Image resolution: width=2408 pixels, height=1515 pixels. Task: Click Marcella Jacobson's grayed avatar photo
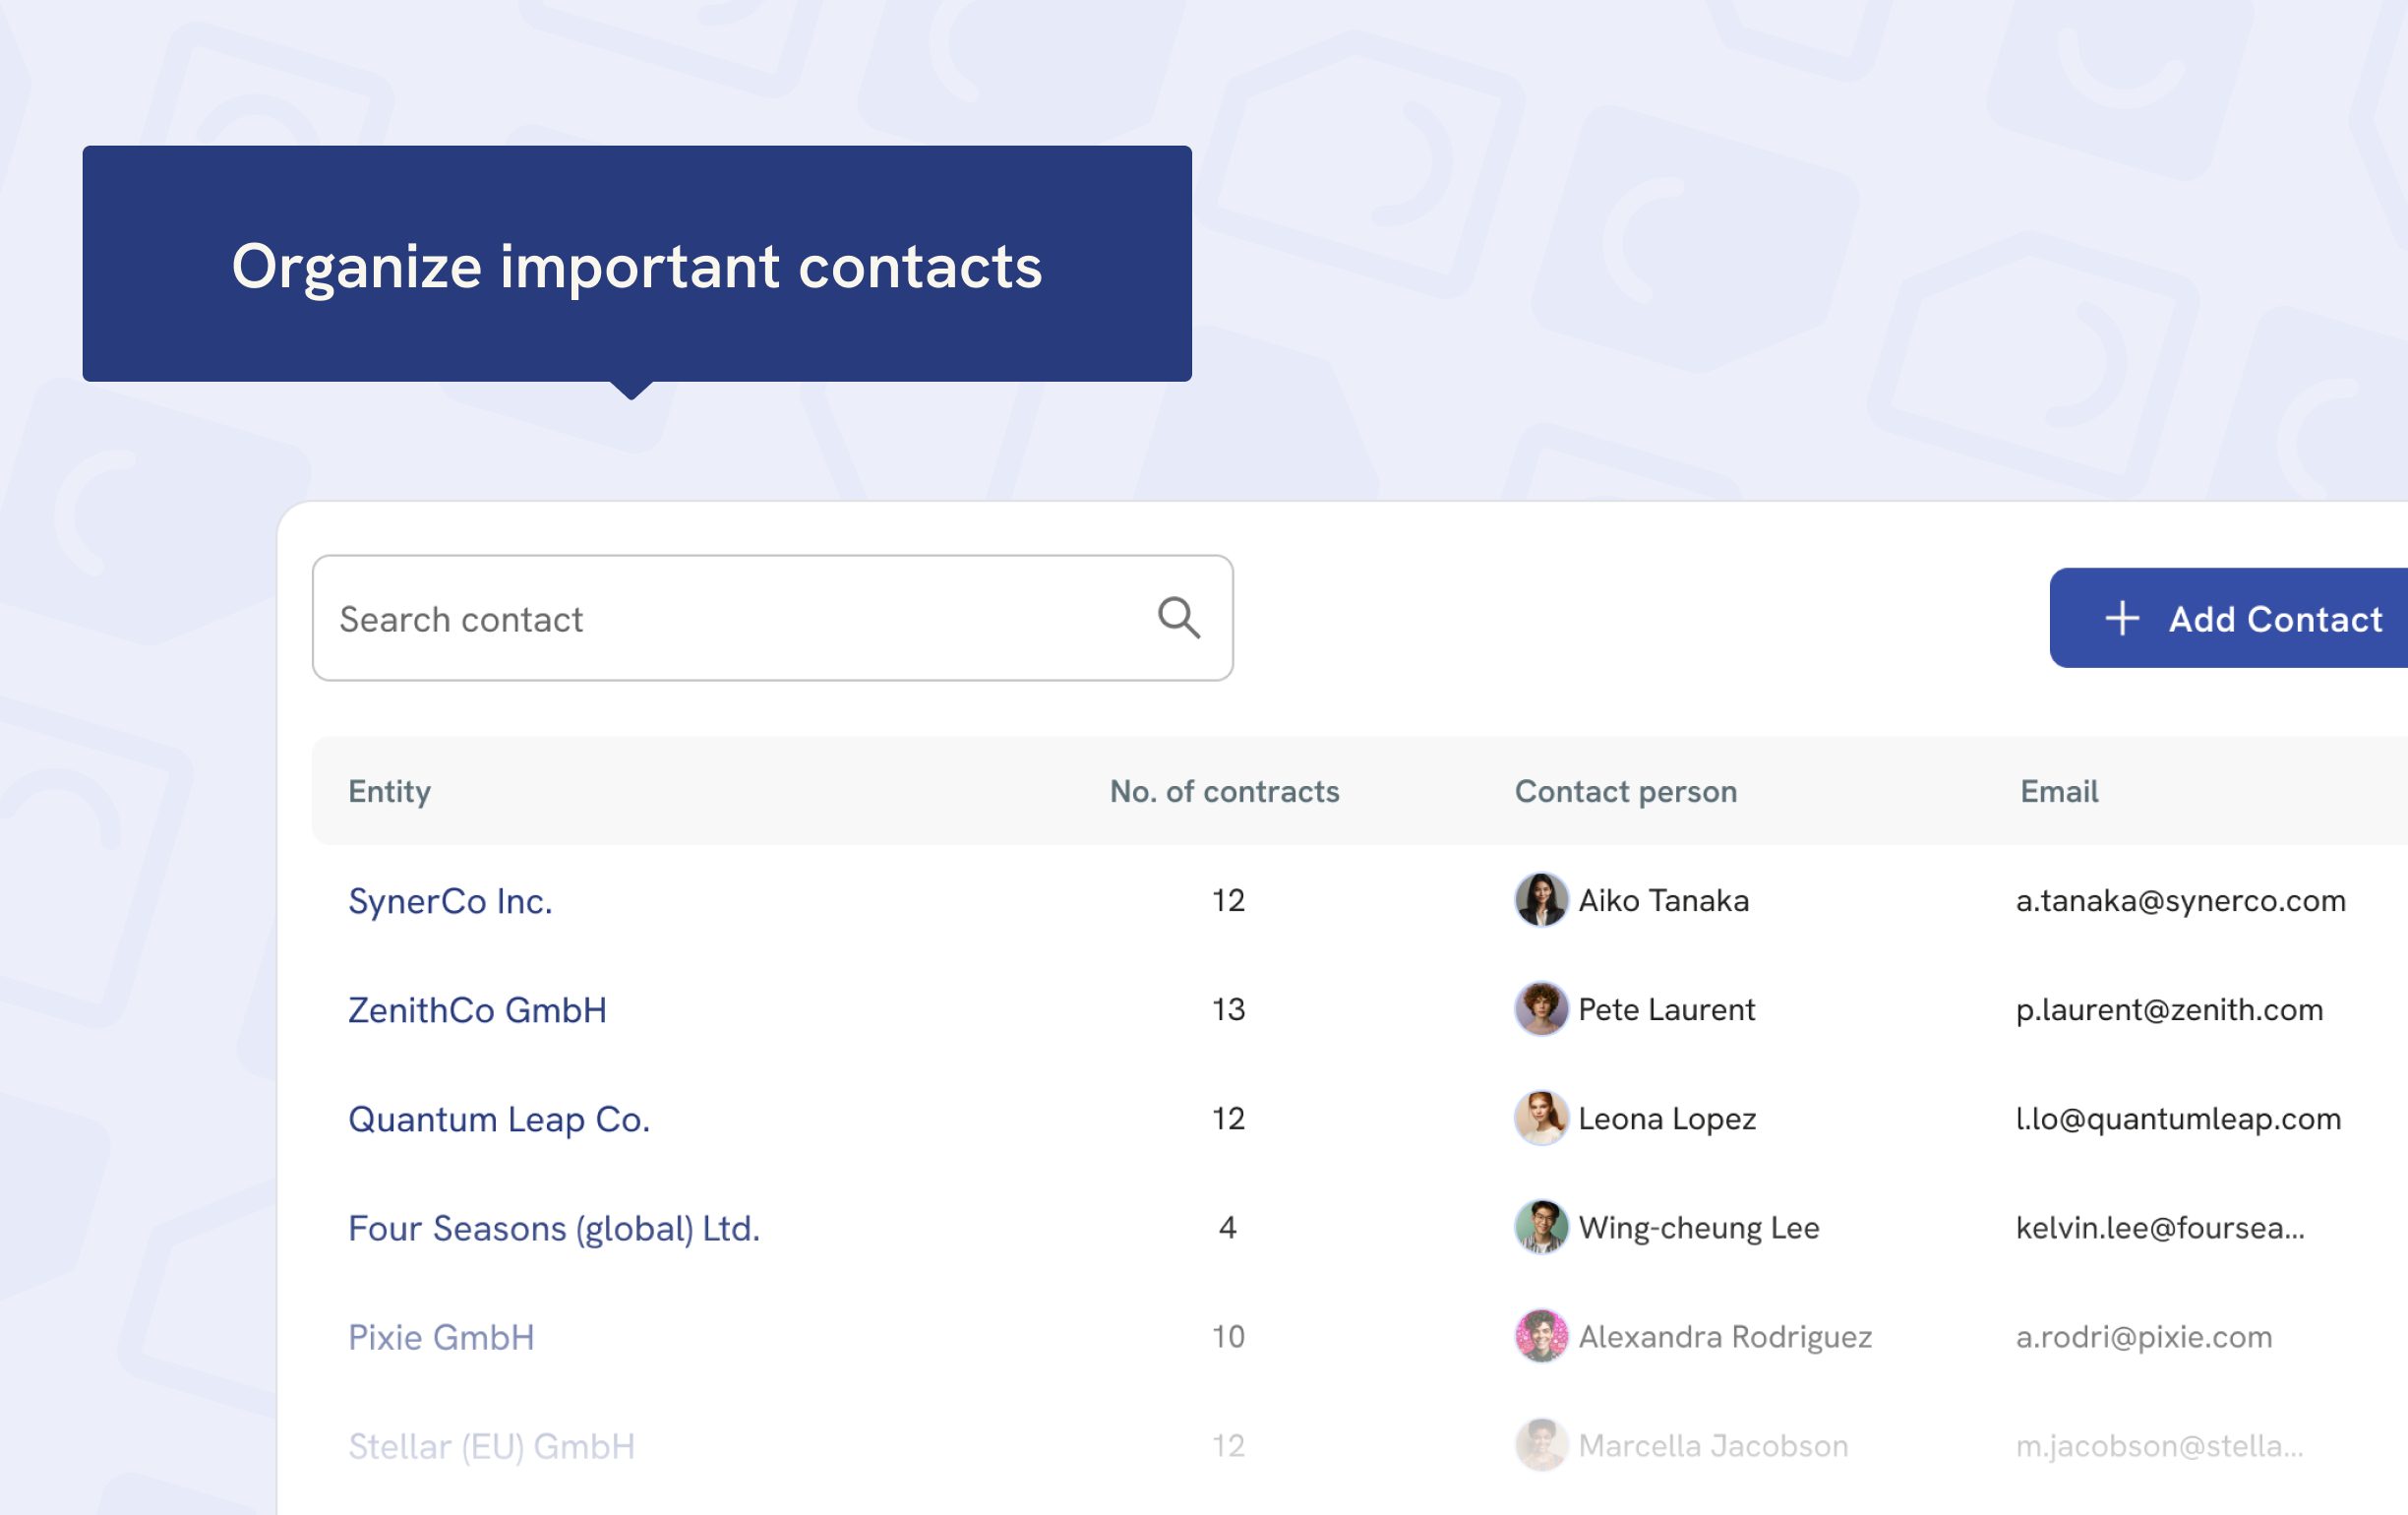1540,1444
